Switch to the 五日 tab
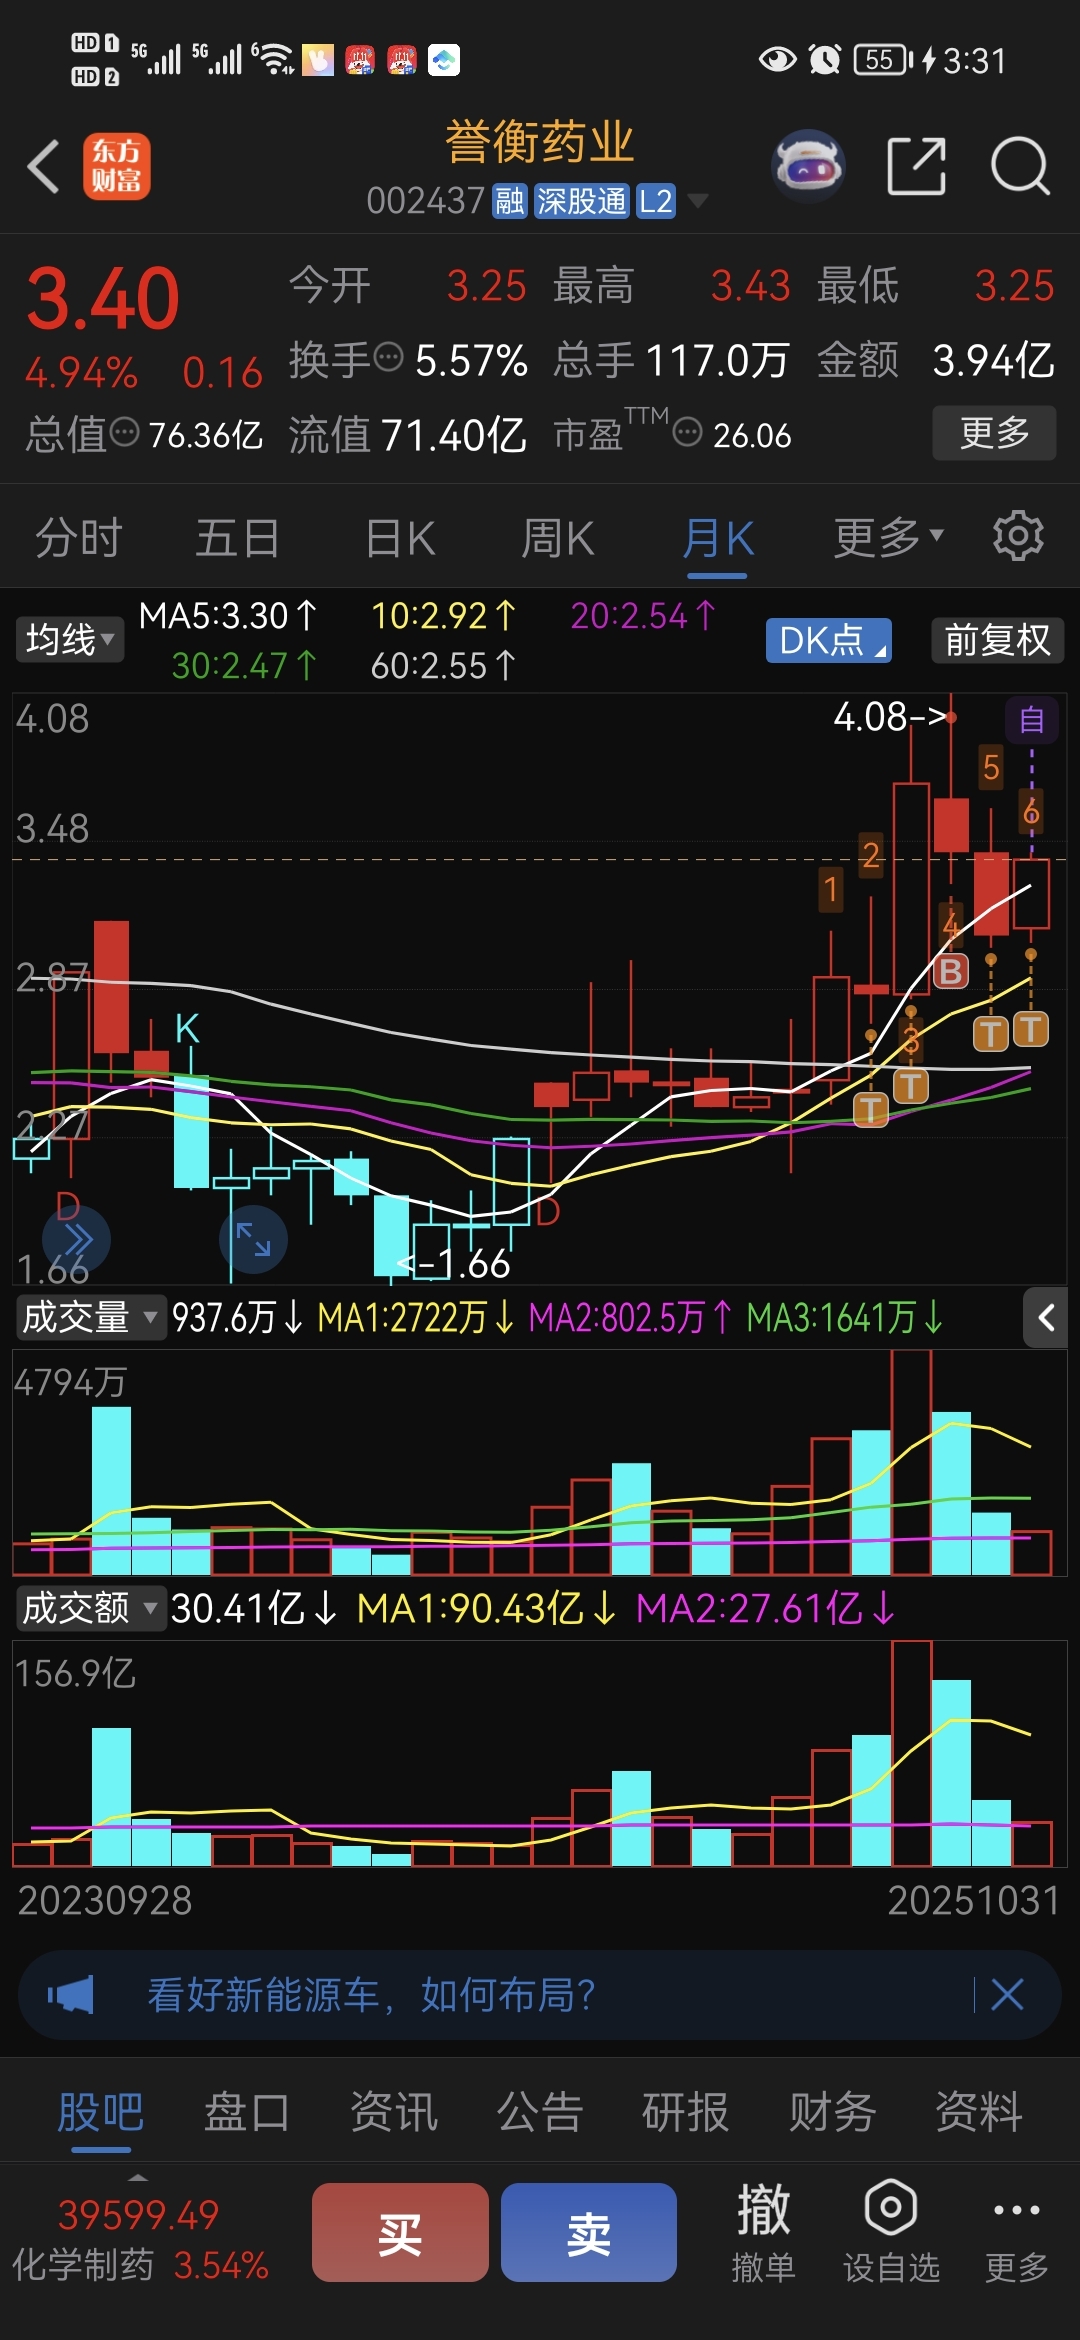The height and width of the screenshot is (2340, 1080). coord(237,538)
